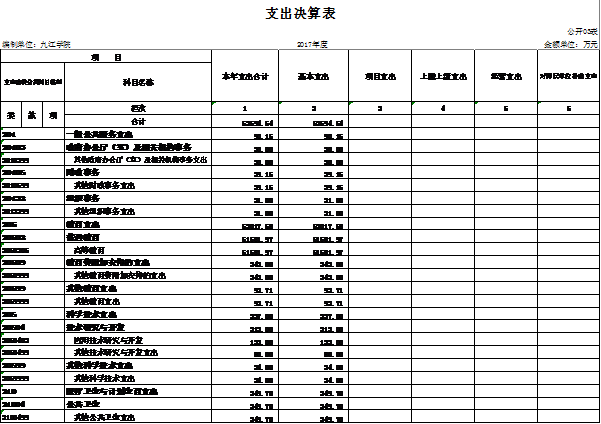Viewport: 601px width, 424px height.
Task: Click the 组织事务 cell
Action: click(138, 198)
